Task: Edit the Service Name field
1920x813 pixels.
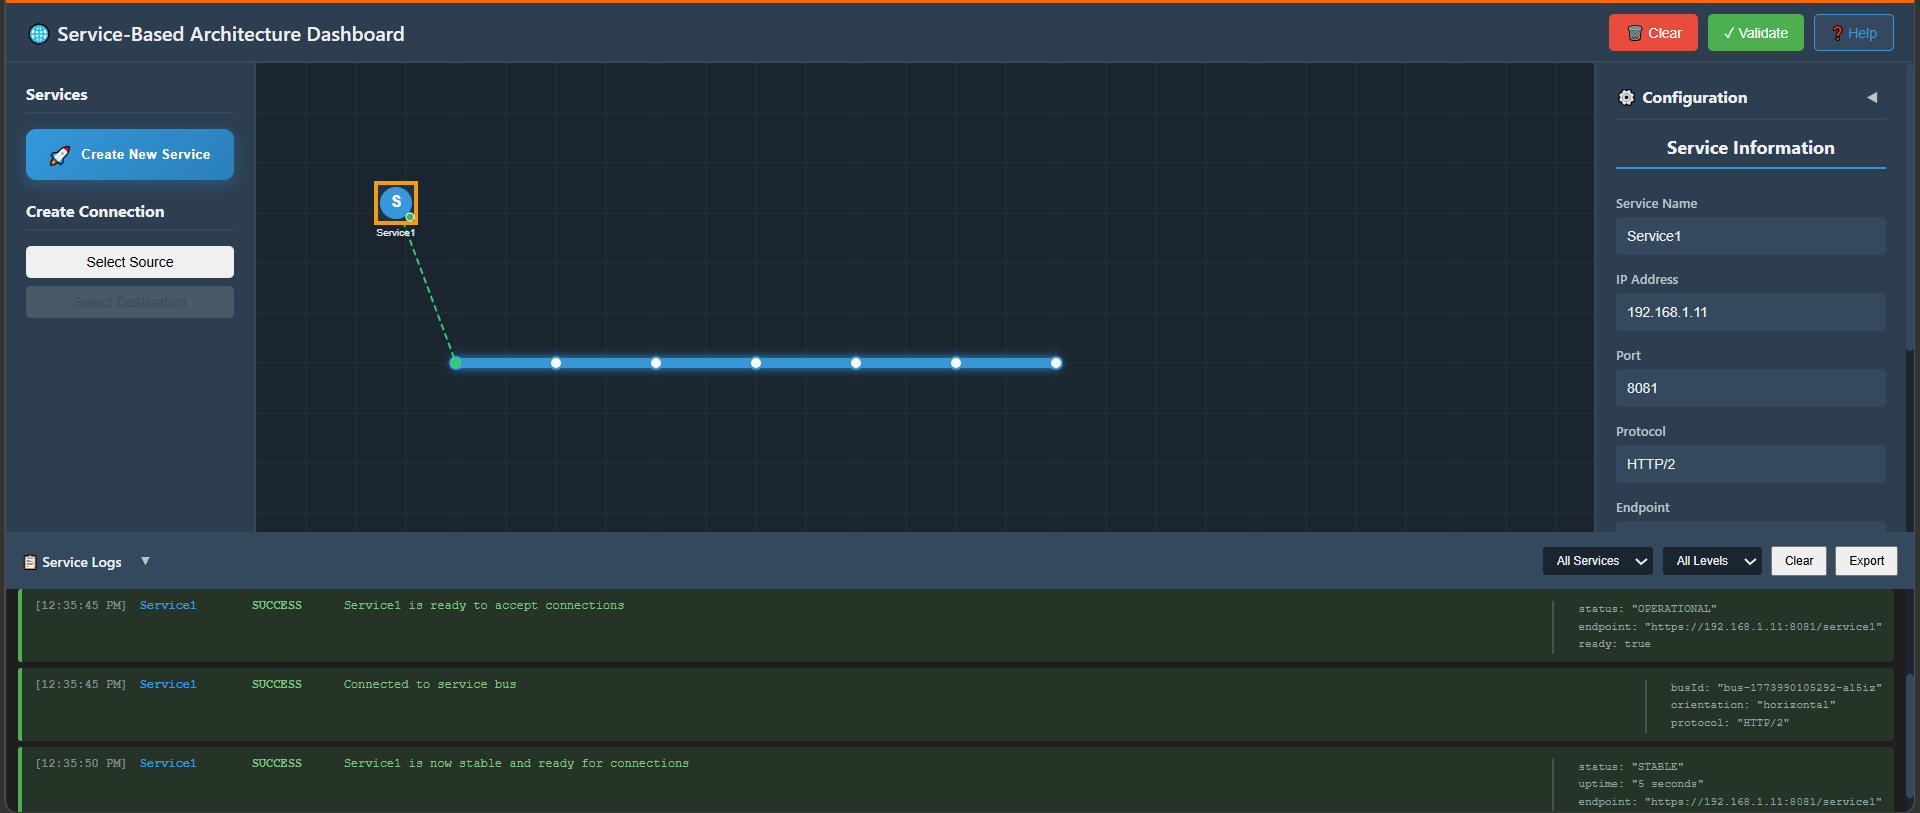Action: (x=1750, y=236)
